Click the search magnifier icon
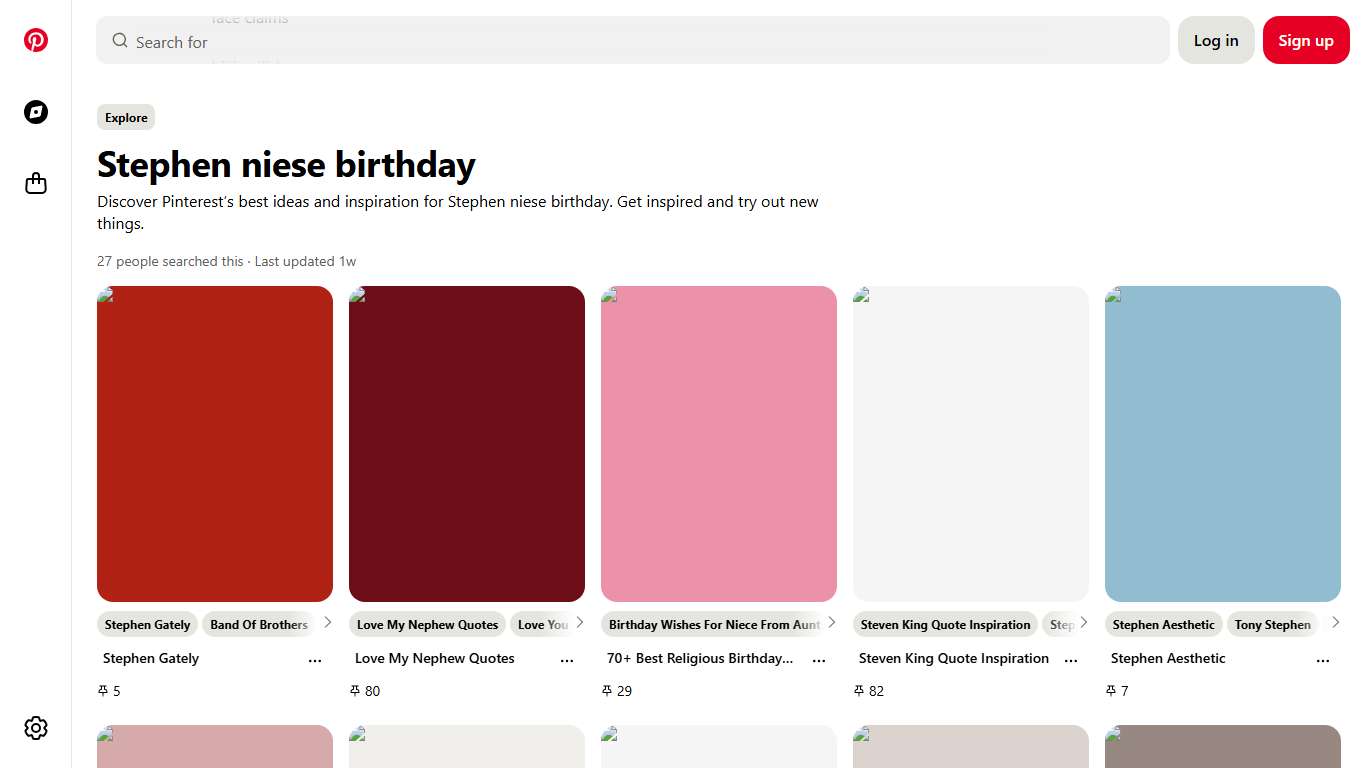 coord(120,41)
